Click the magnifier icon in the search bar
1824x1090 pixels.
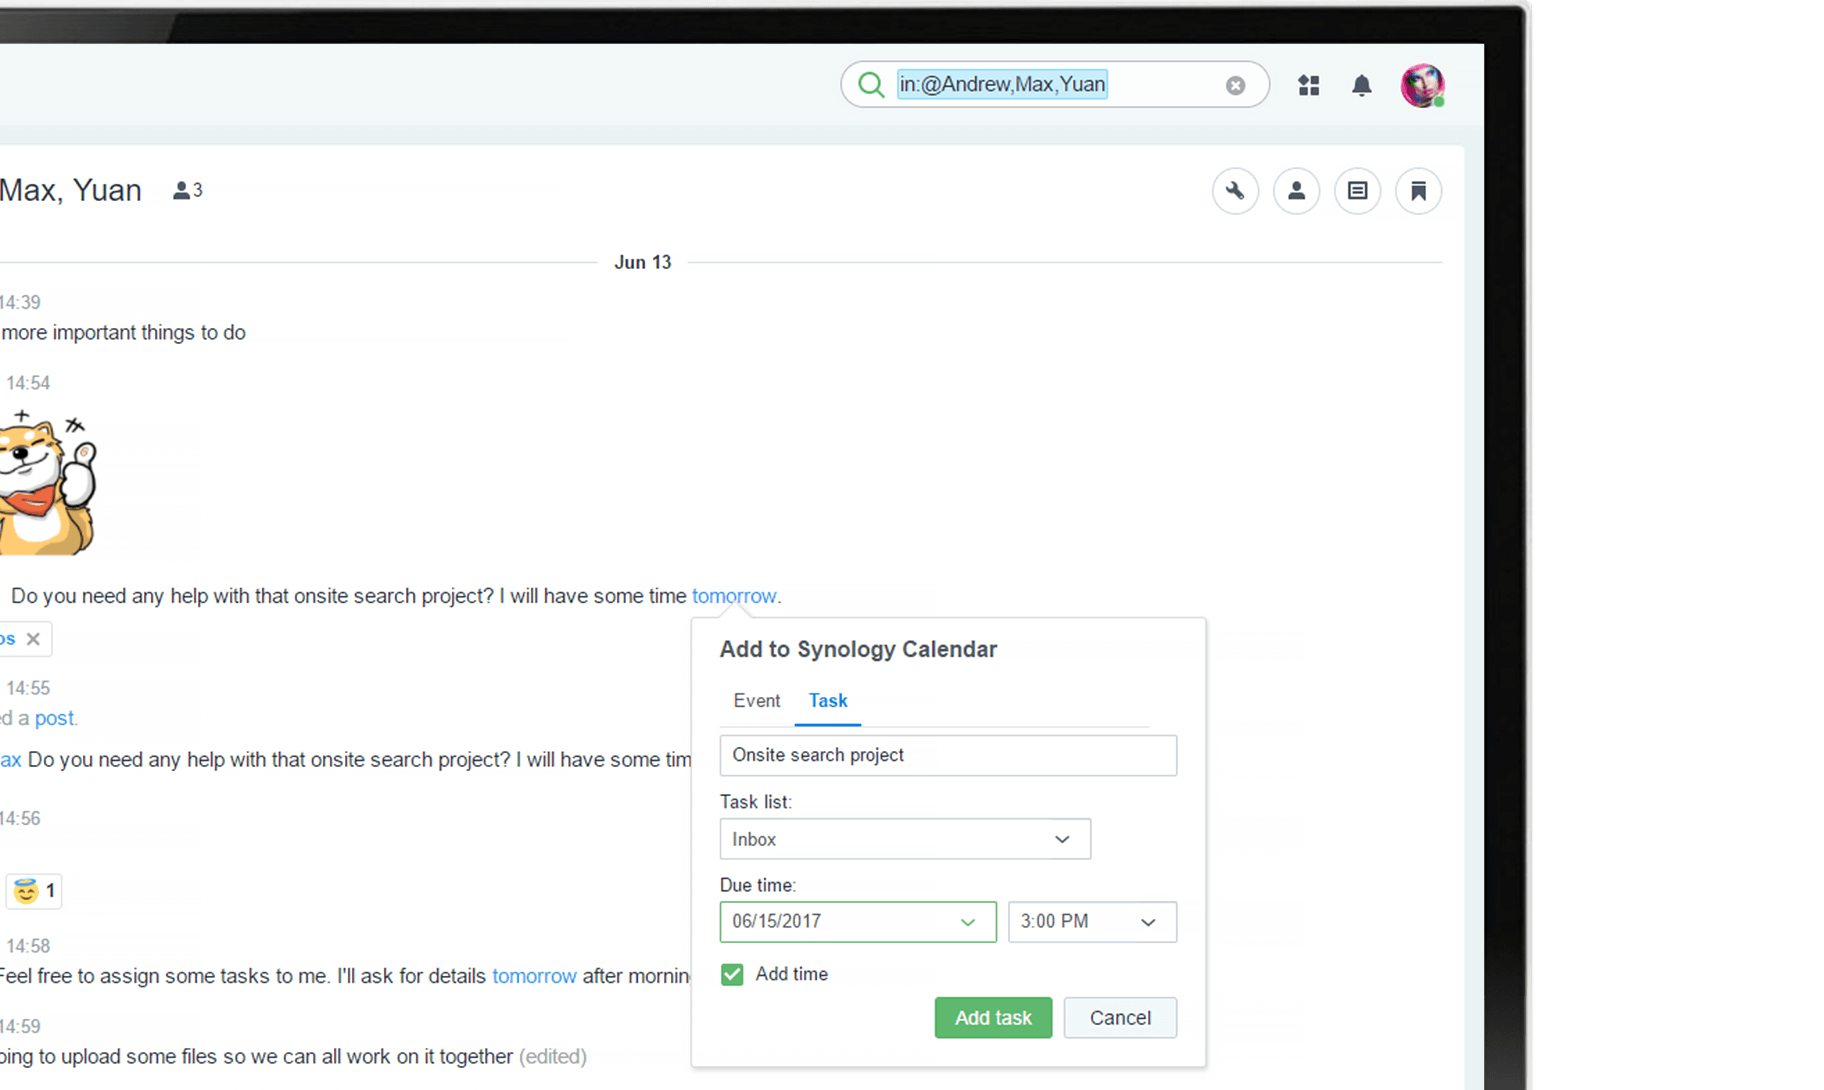pyautogui.click(x=870, y=85)
